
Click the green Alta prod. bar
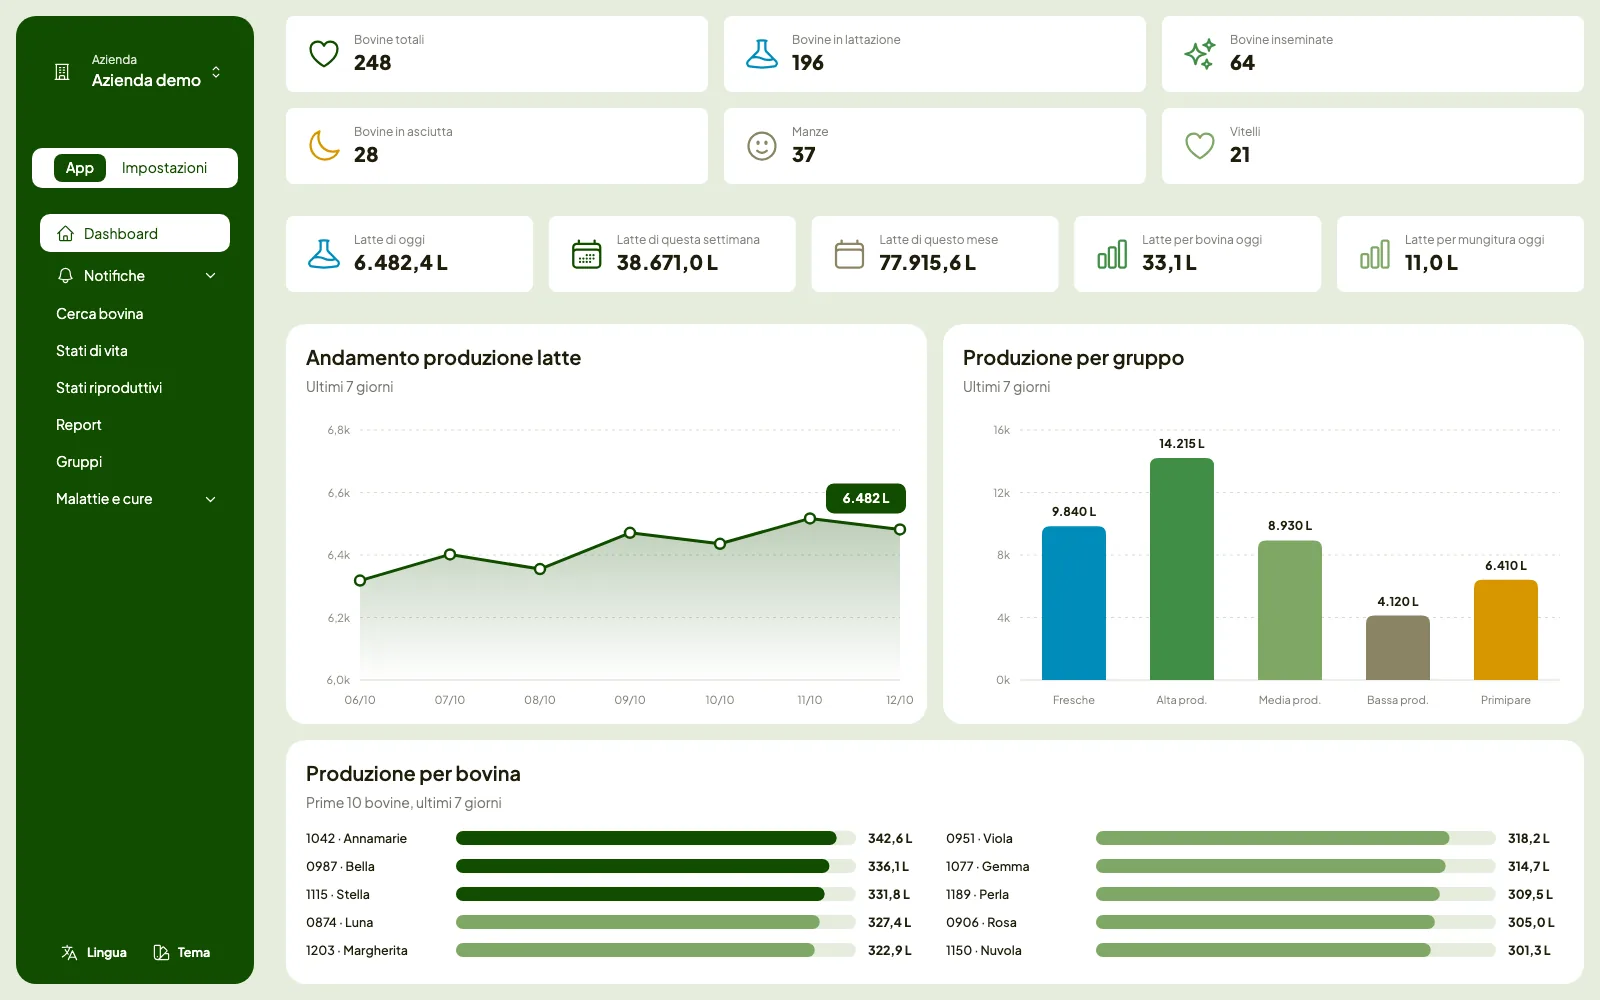click(1182, 569)
